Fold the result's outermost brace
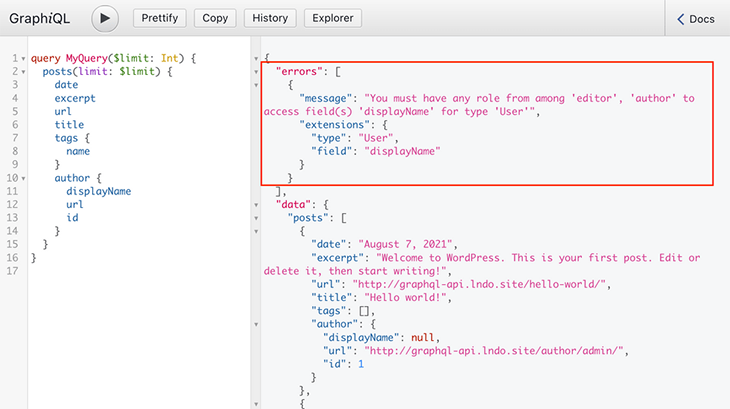The image size is (730, 409). click(x=256, y=59)
